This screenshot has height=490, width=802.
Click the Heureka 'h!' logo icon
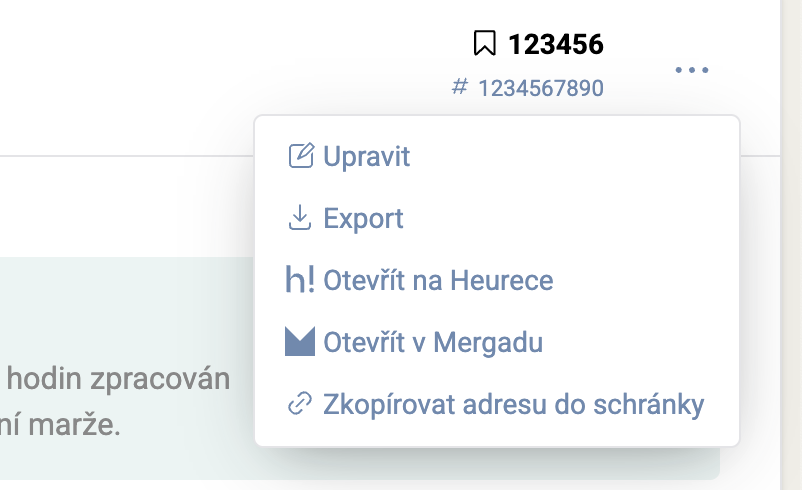(x=300, y=280)
